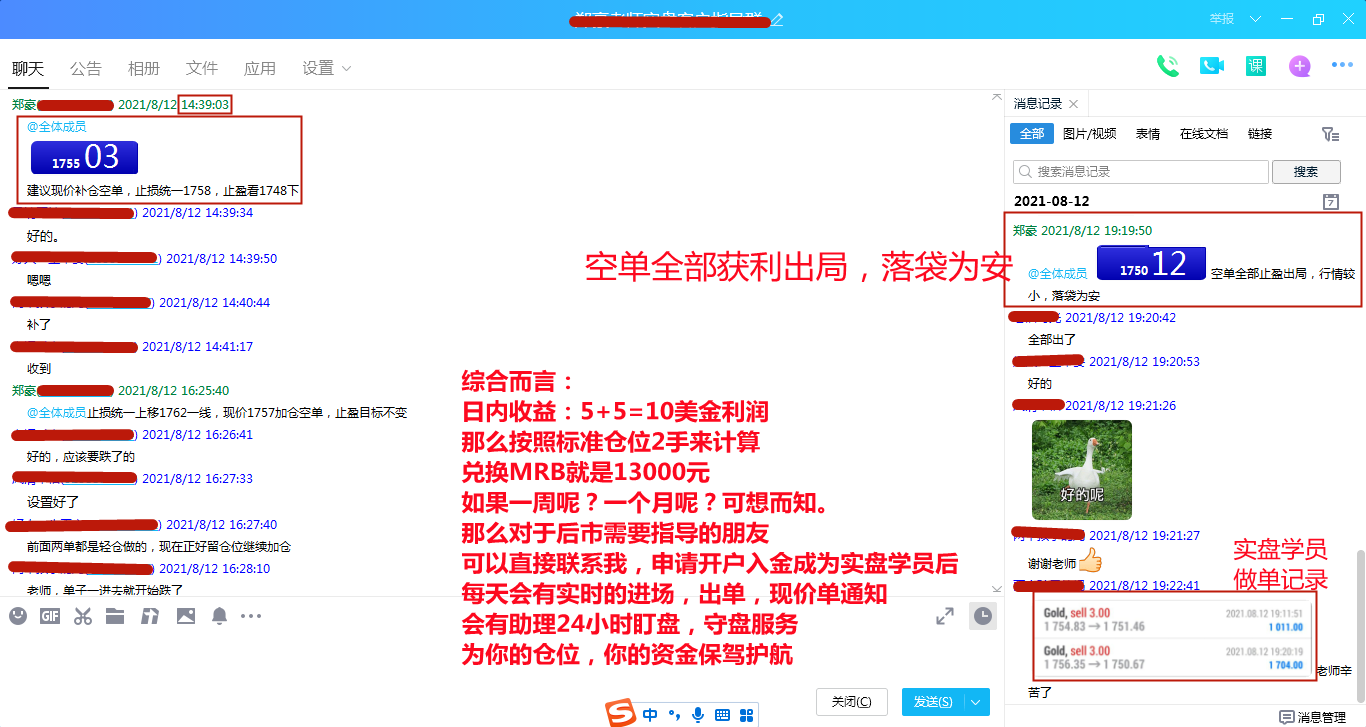Click the Sogou voice input microphone
This screenshot has height=727, width=1366.
(698, 715)
